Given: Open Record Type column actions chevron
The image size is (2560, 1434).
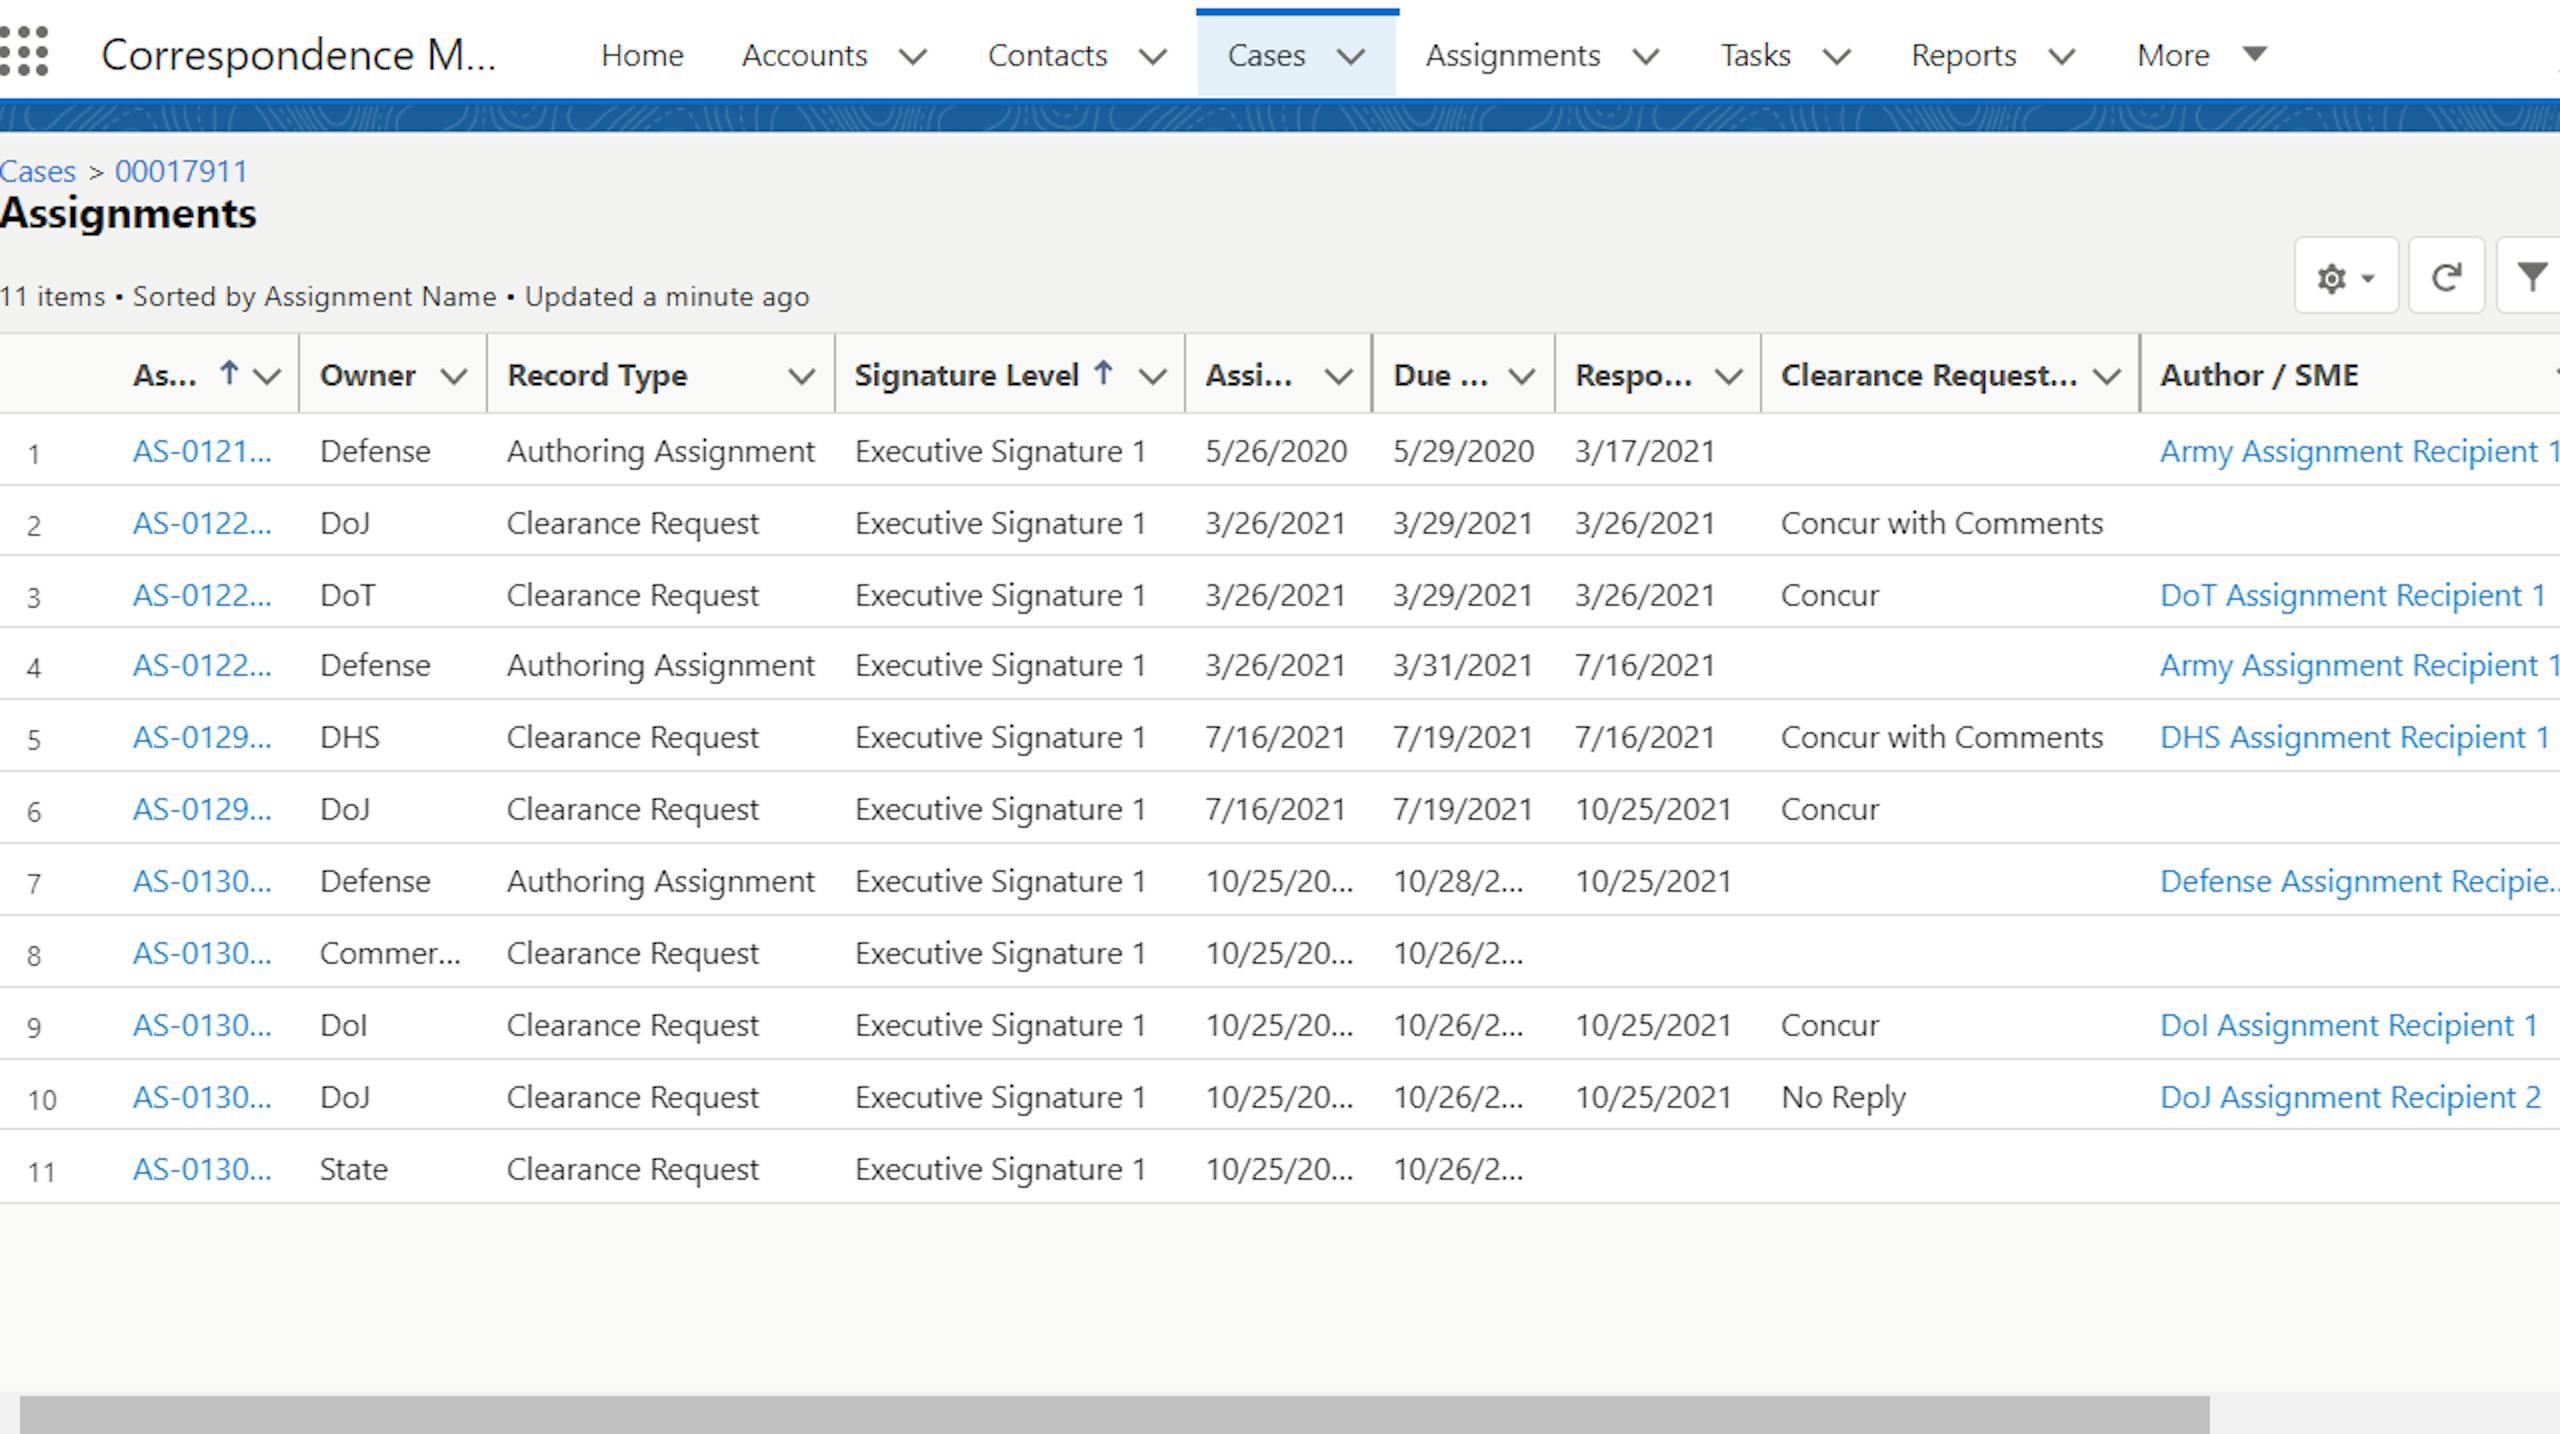Looking at the screenshot, I should (800, 376).
